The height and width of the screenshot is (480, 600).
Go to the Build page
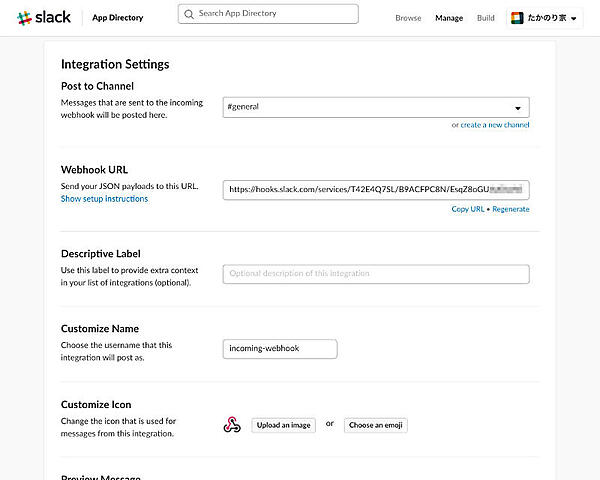(486, 18)
